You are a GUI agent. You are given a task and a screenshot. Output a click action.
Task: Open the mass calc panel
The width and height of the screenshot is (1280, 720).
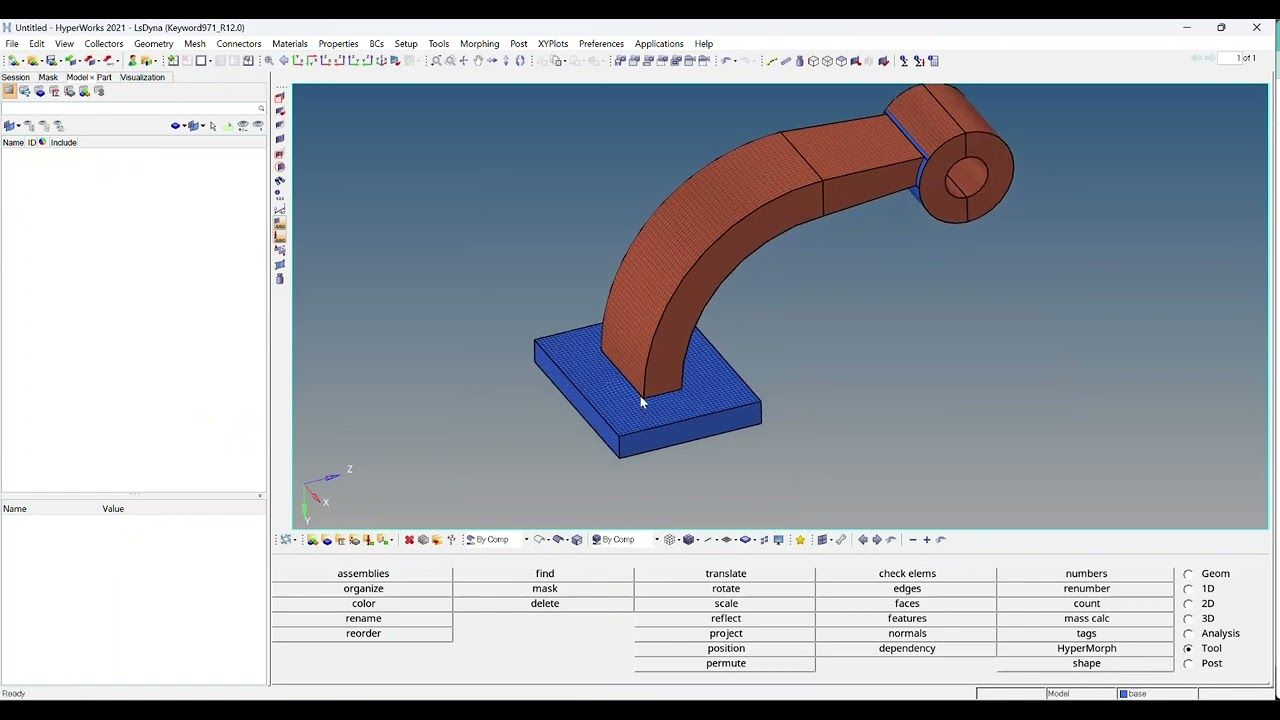coord(1086,619)
